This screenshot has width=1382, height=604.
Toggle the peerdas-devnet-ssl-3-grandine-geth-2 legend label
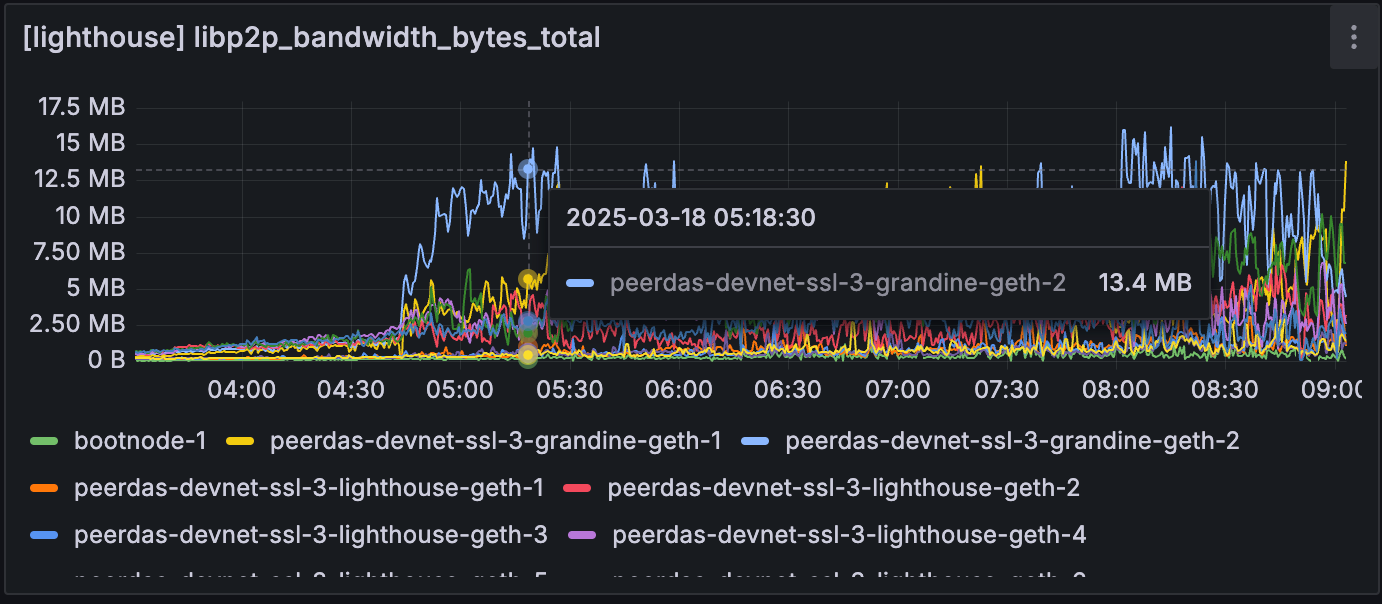(1012, 441)
